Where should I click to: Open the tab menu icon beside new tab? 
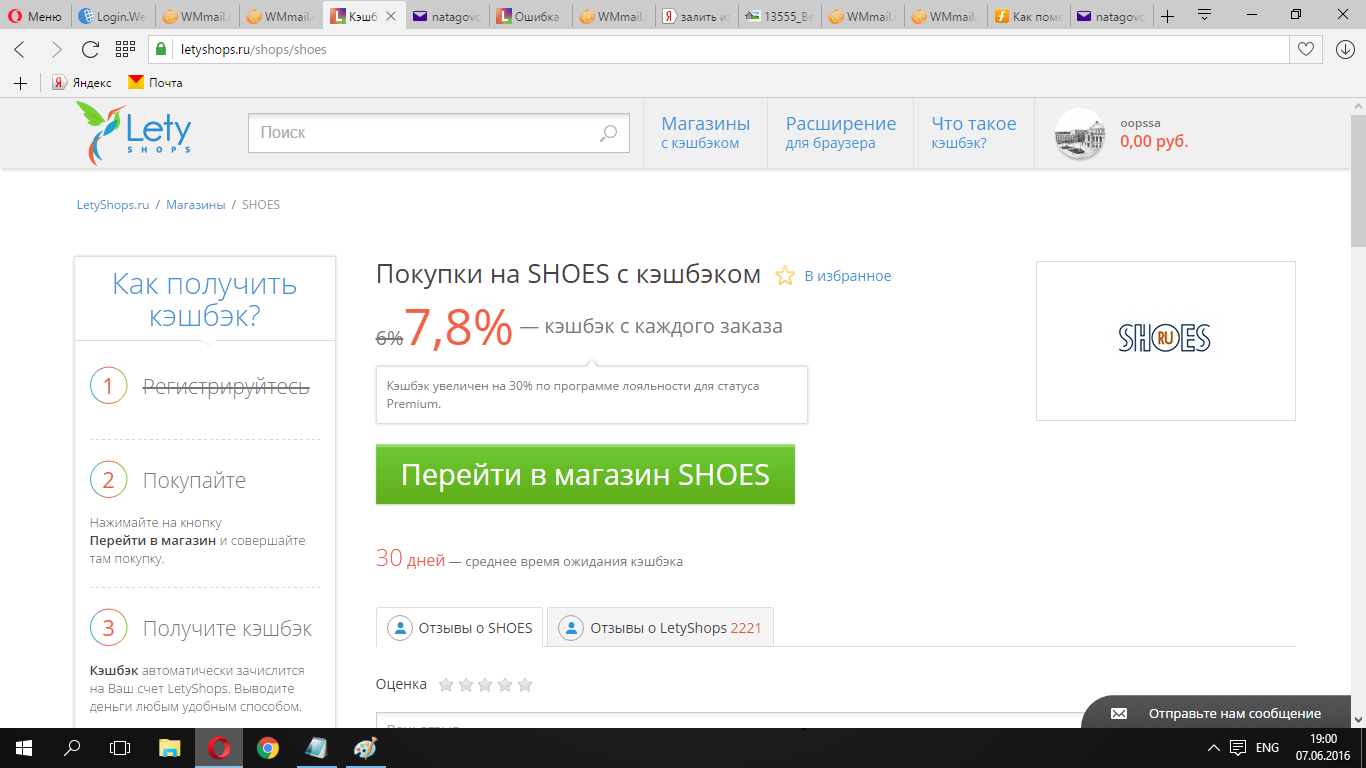(1205, 16)
